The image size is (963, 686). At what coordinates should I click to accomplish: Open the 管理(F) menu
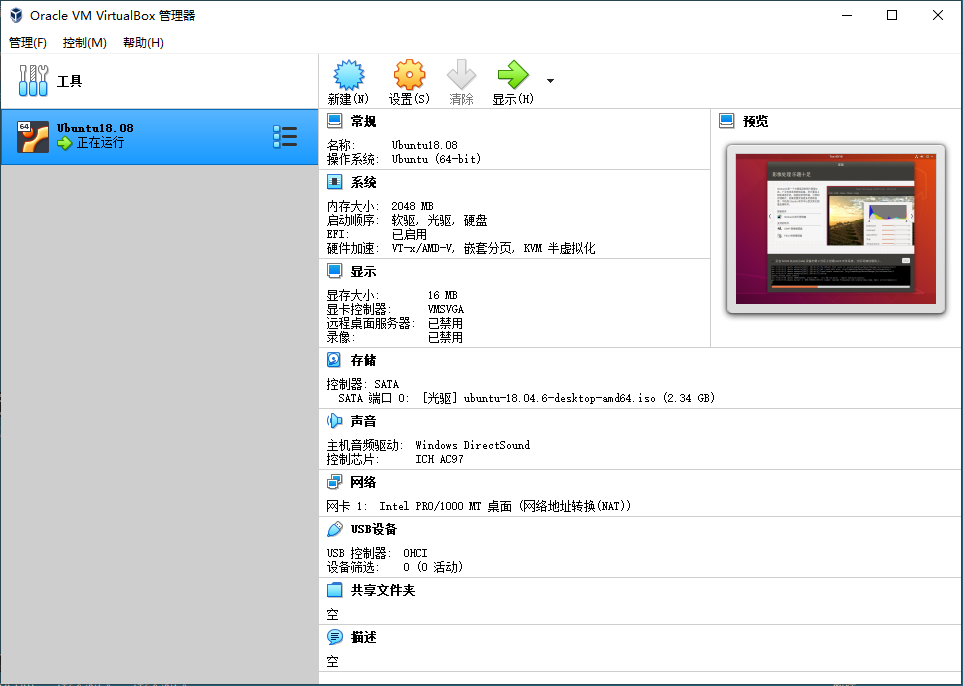pyautogui.click(x=28, y=43)
